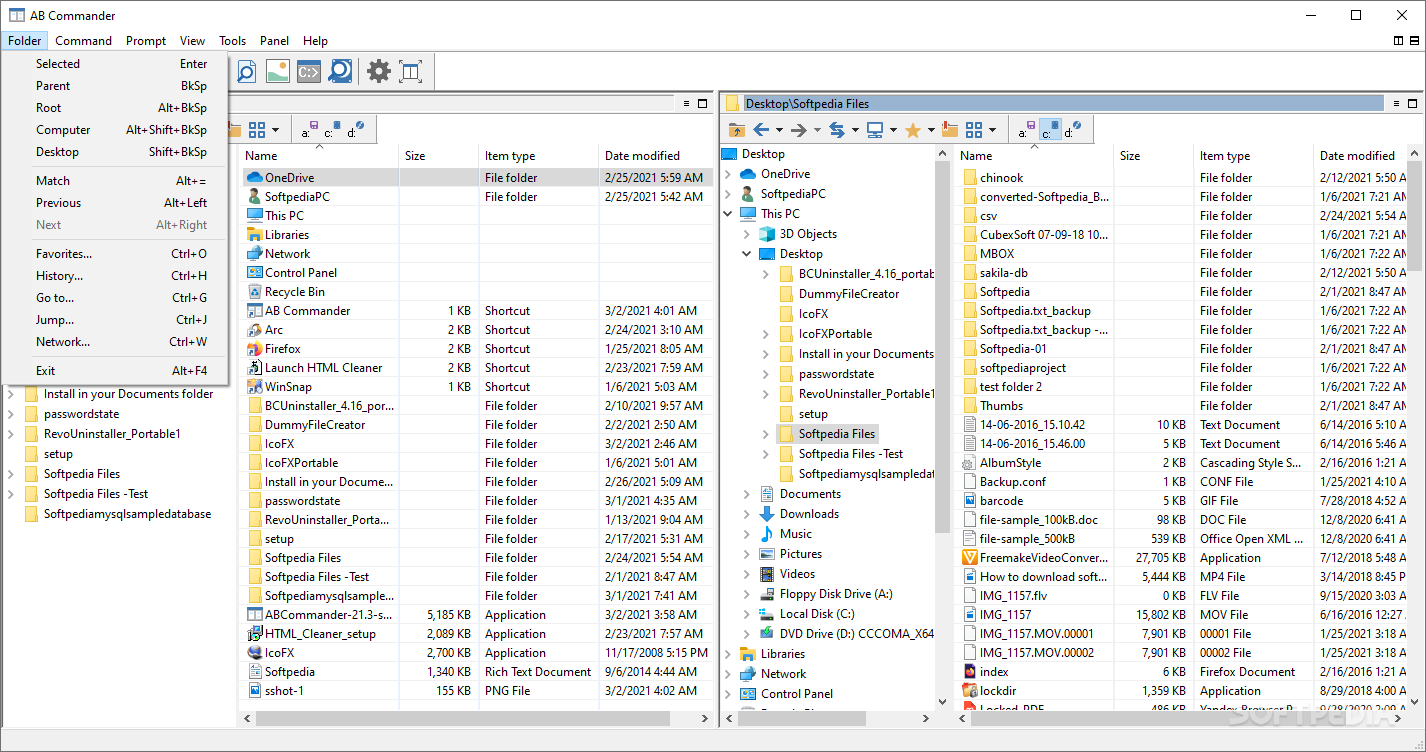This screenshot has width=1426, height=752.
Task: Sort left panel by Size column header
Action: [439, 155]
